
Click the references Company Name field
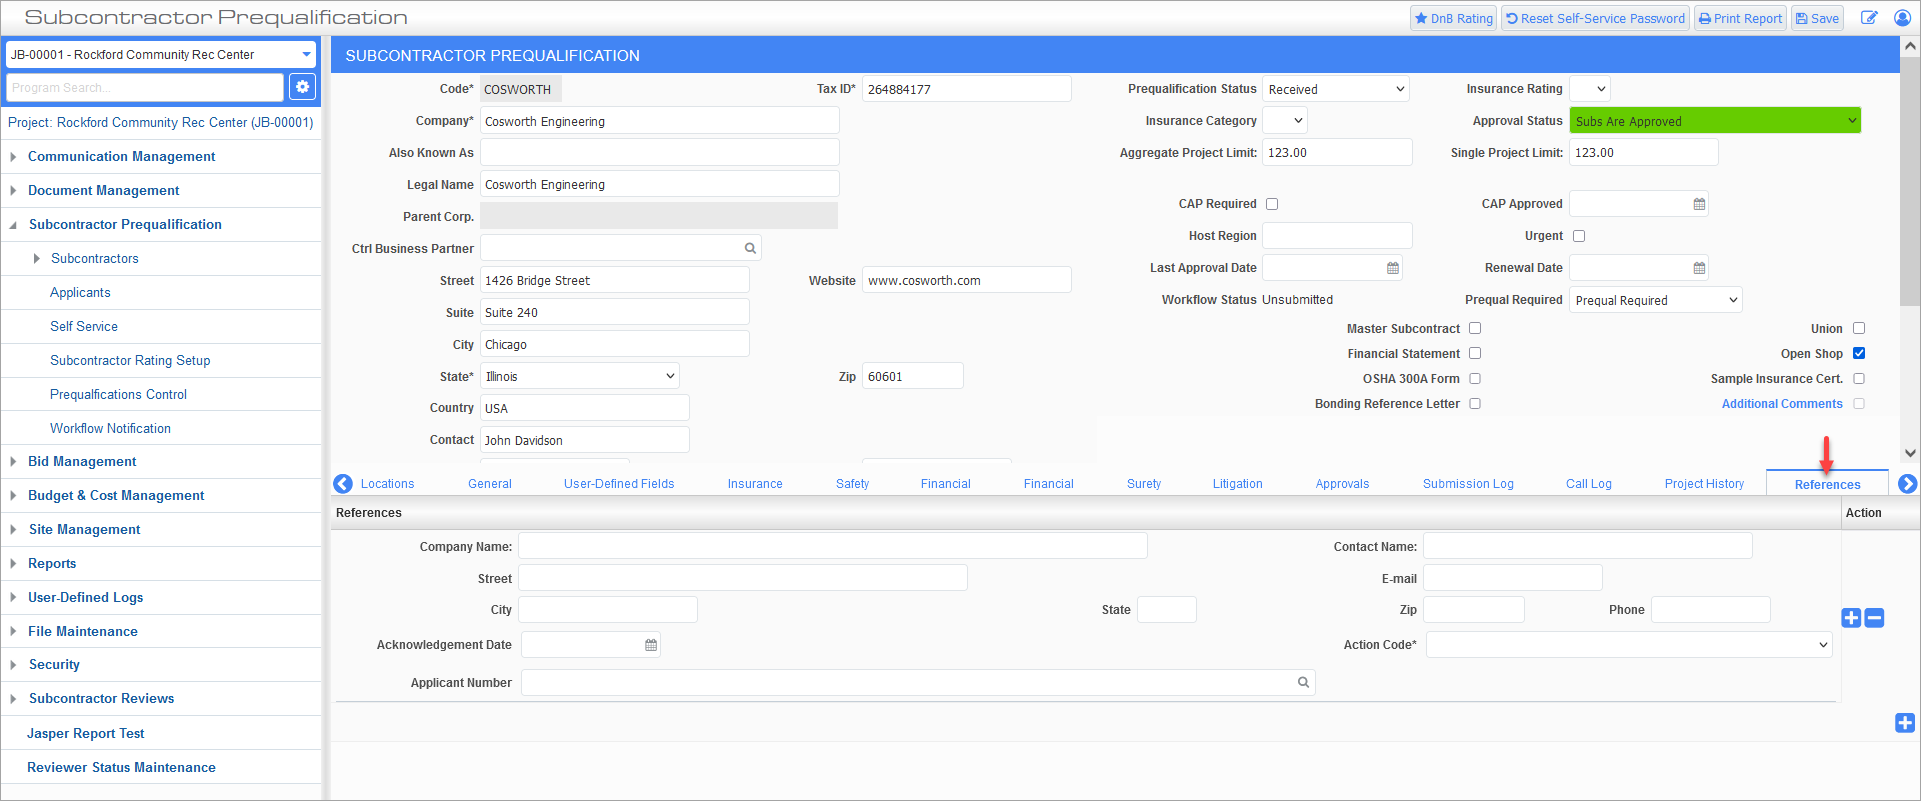point(832,546)
